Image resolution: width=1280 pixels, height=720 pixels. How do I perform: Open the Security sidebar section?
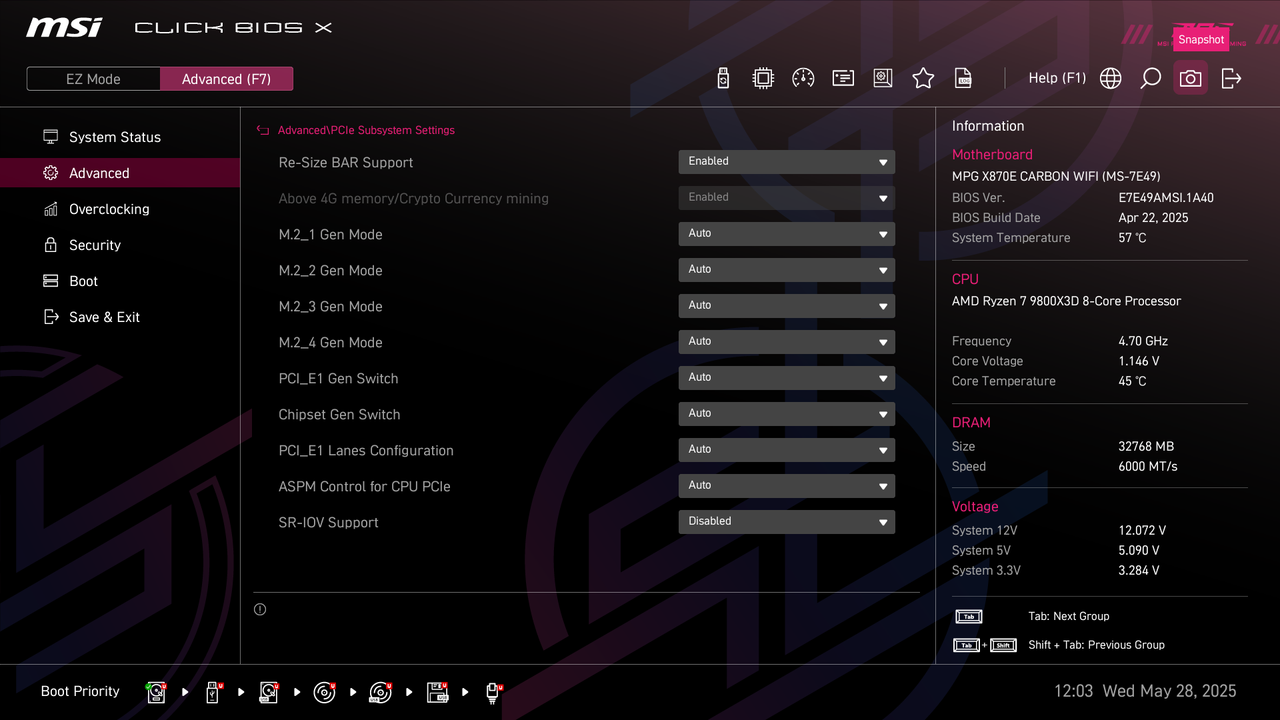(x=120, y=245)
